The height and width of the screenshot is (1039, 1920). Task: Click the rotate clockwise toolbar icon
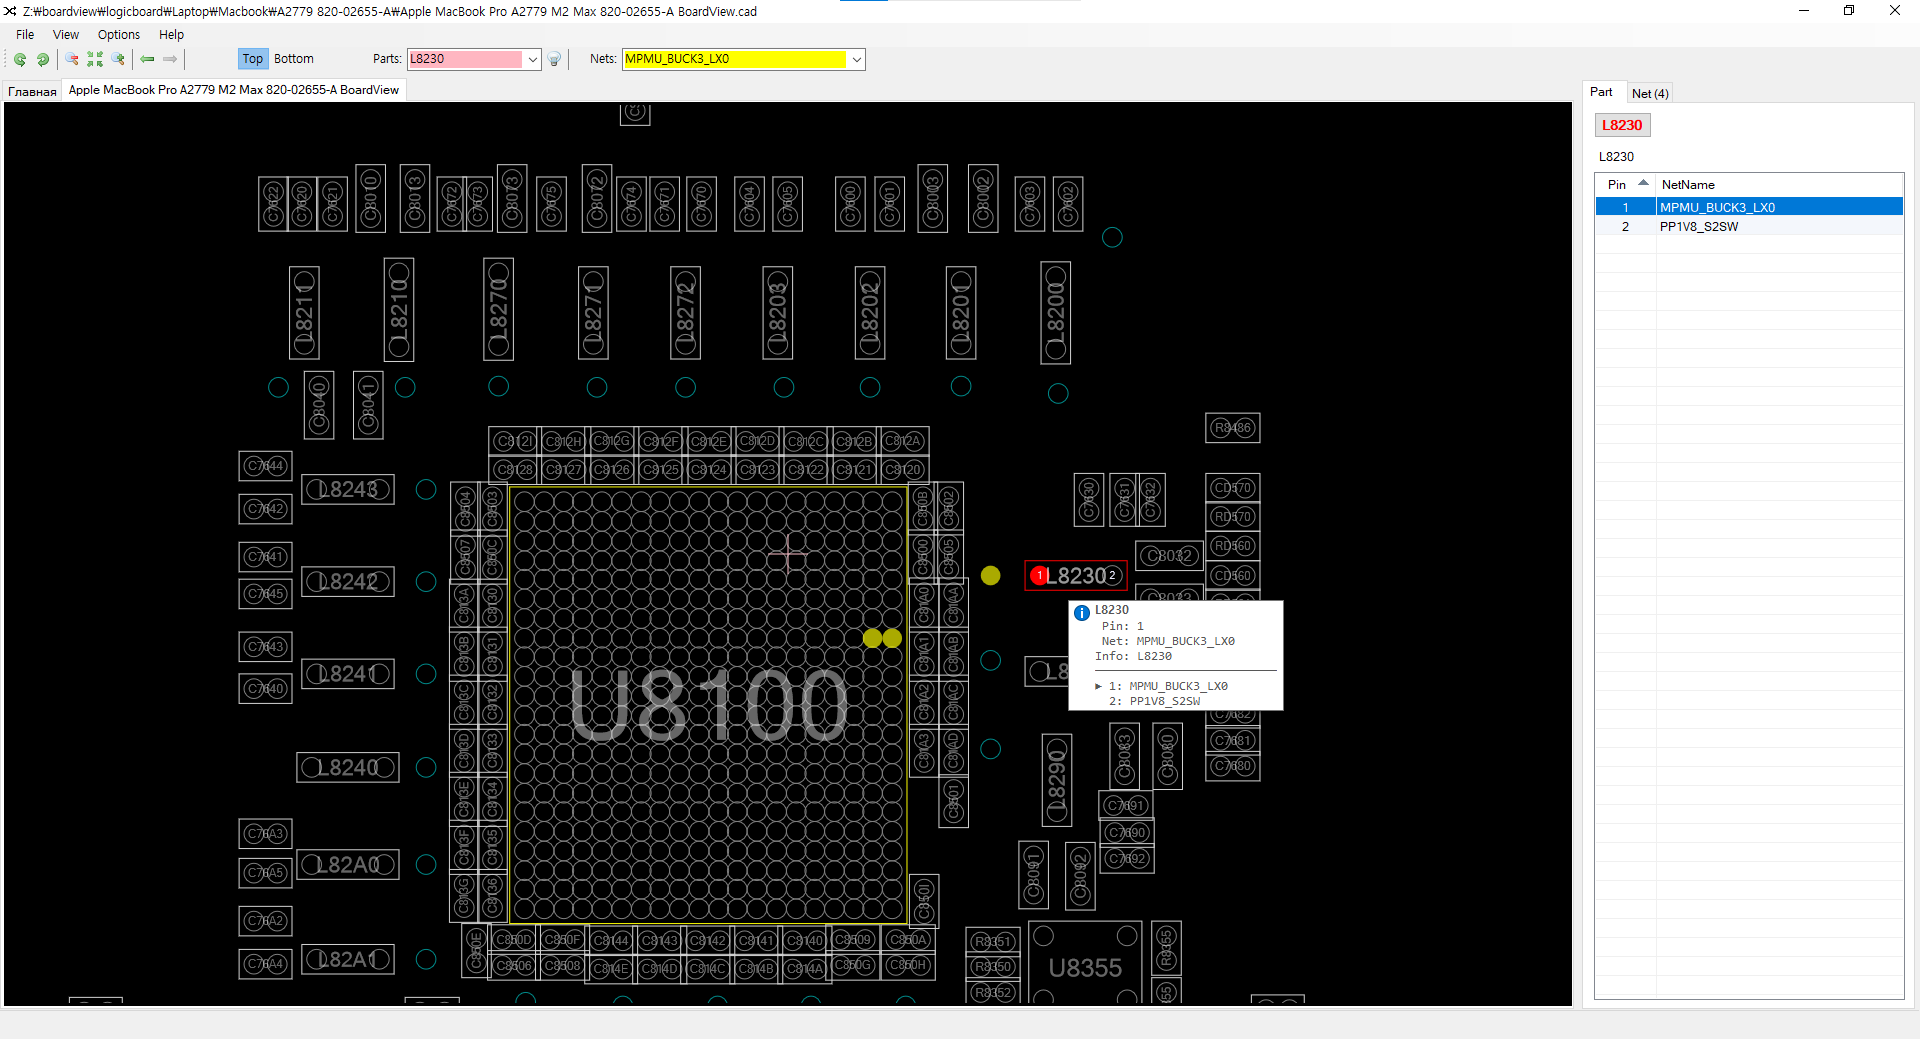tap(42, 59)
